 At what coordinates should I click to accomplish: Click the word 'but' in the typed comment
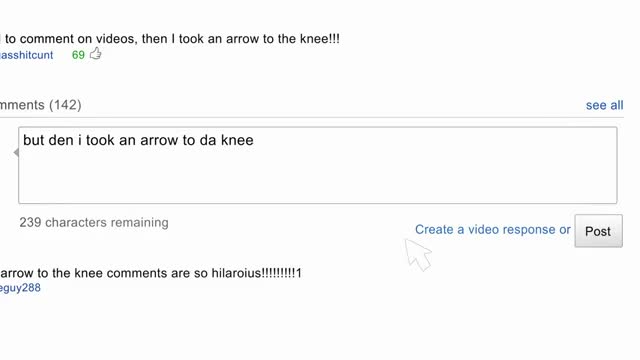[33, 140]
